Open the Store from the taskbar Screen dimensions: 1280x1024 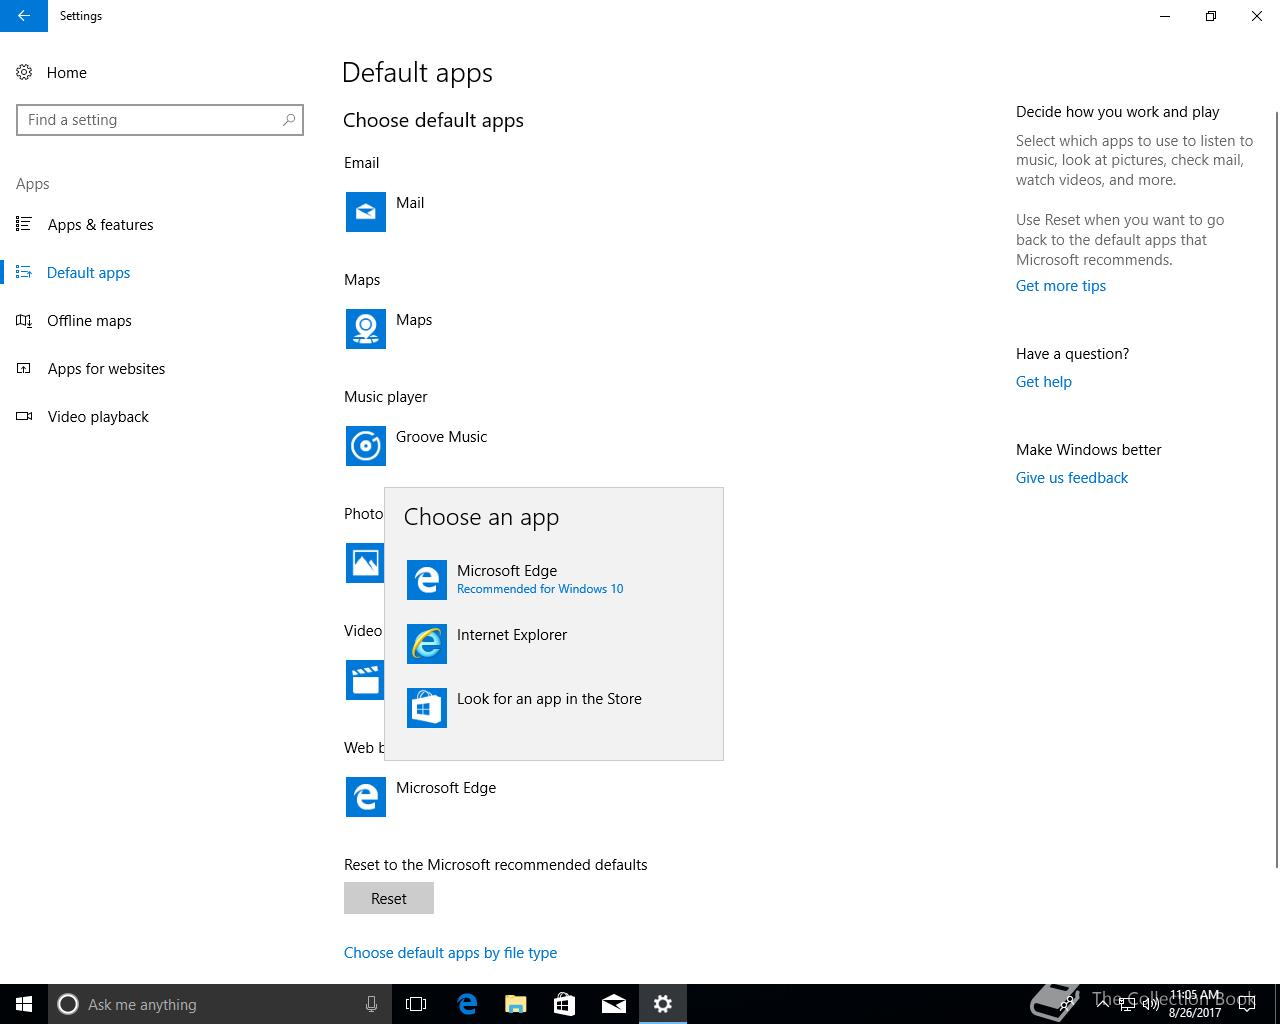point(565,1004)
